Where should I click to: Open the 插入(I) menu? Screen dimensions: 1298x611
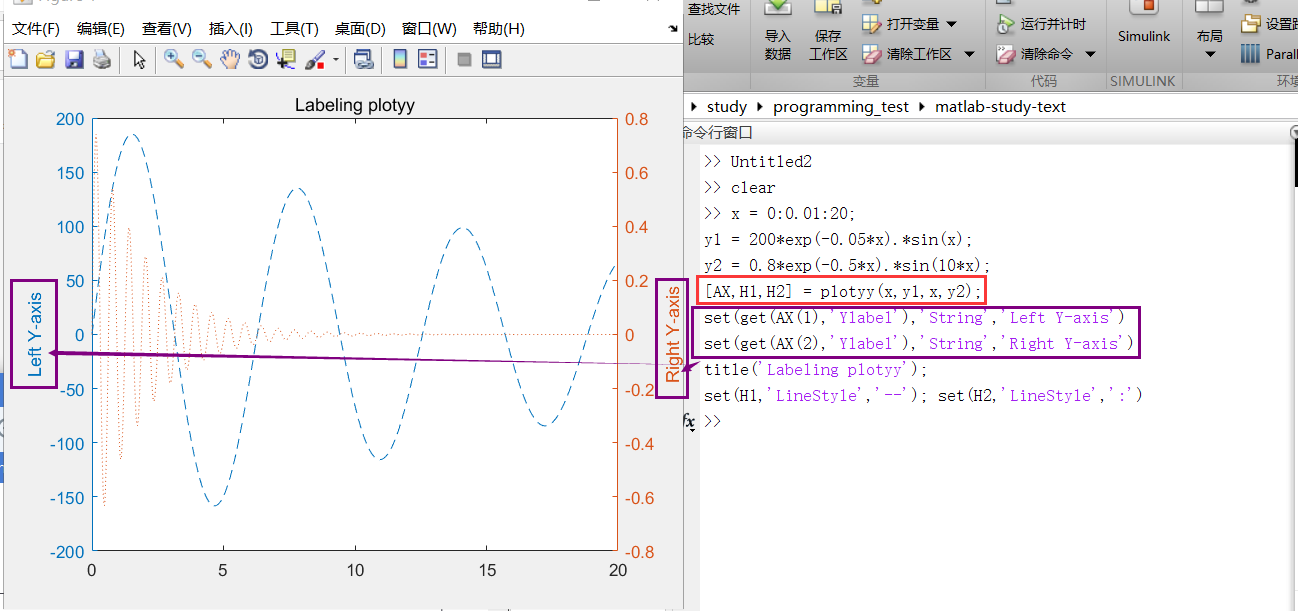(228, 28)
